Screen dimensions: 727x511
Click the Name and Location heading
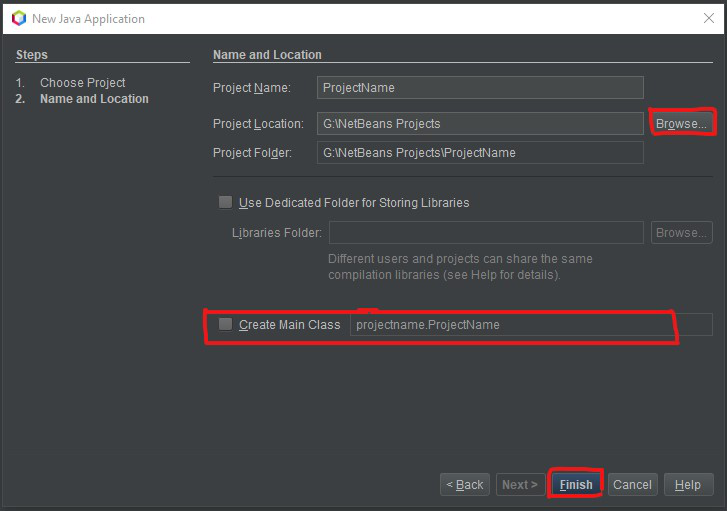[267, 55]
